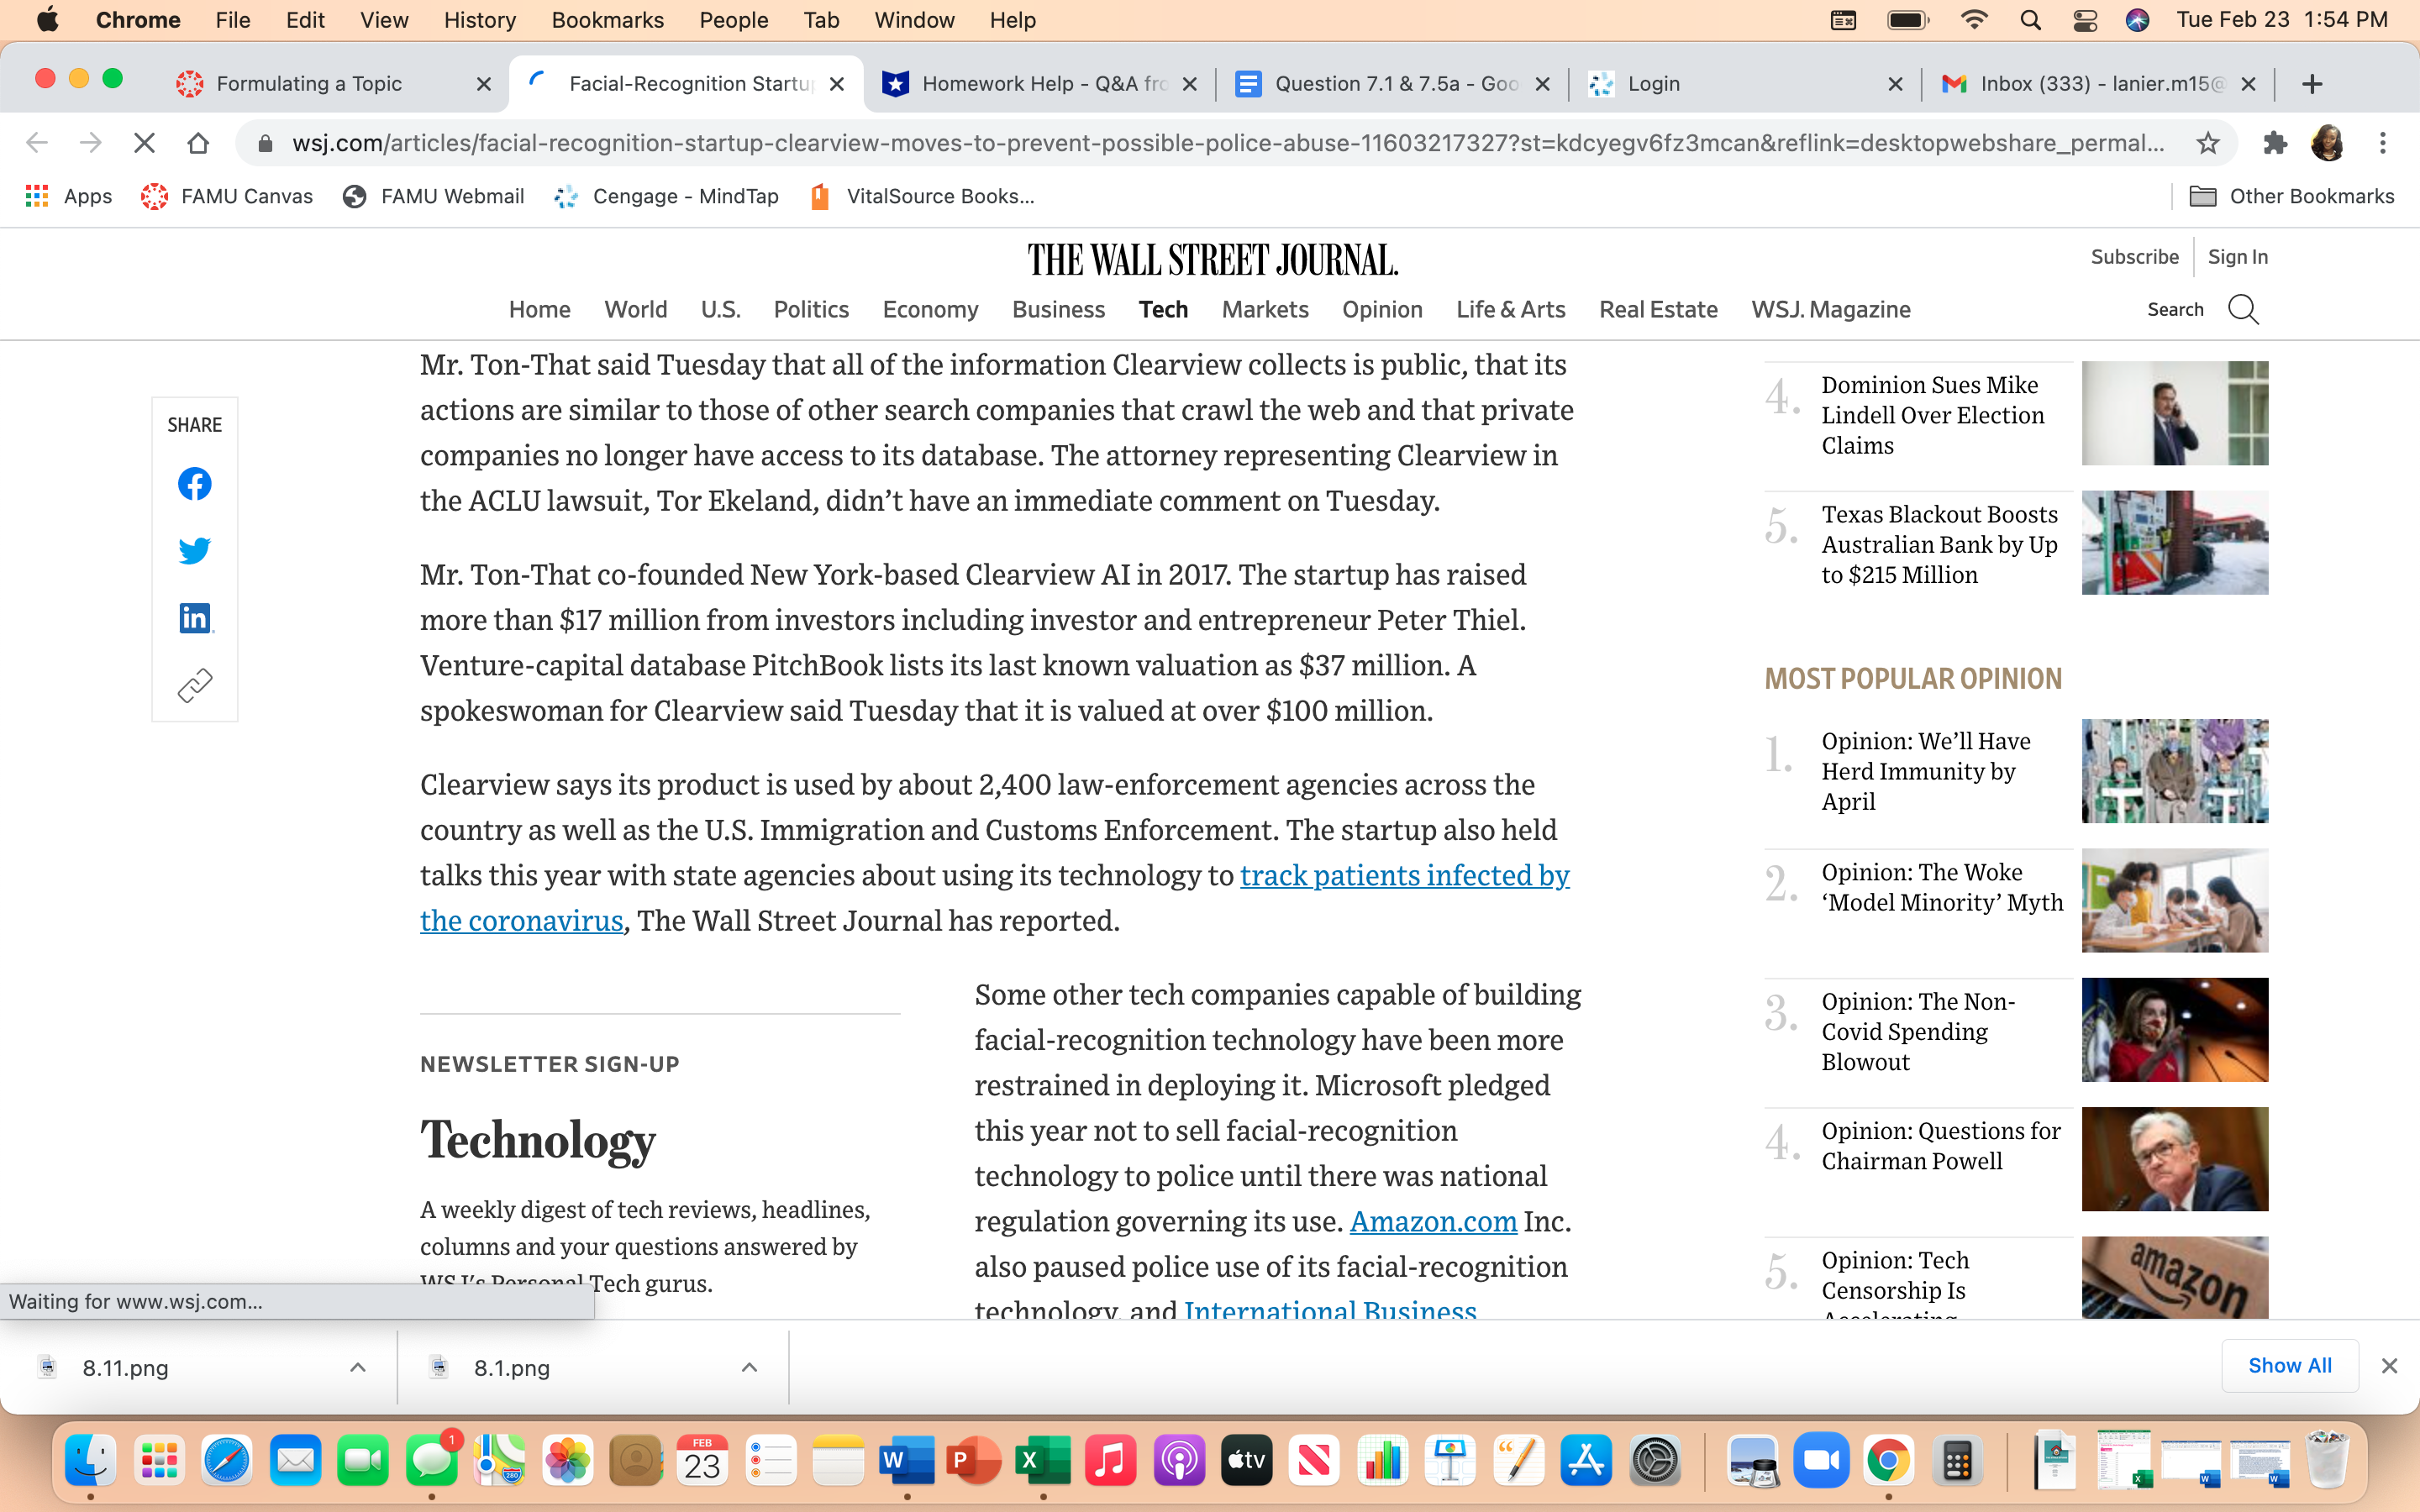Open the Calculator from the Dock
Image resolution: width=2420 pixels, height=1512 pixels.
pos(1958,1459)
